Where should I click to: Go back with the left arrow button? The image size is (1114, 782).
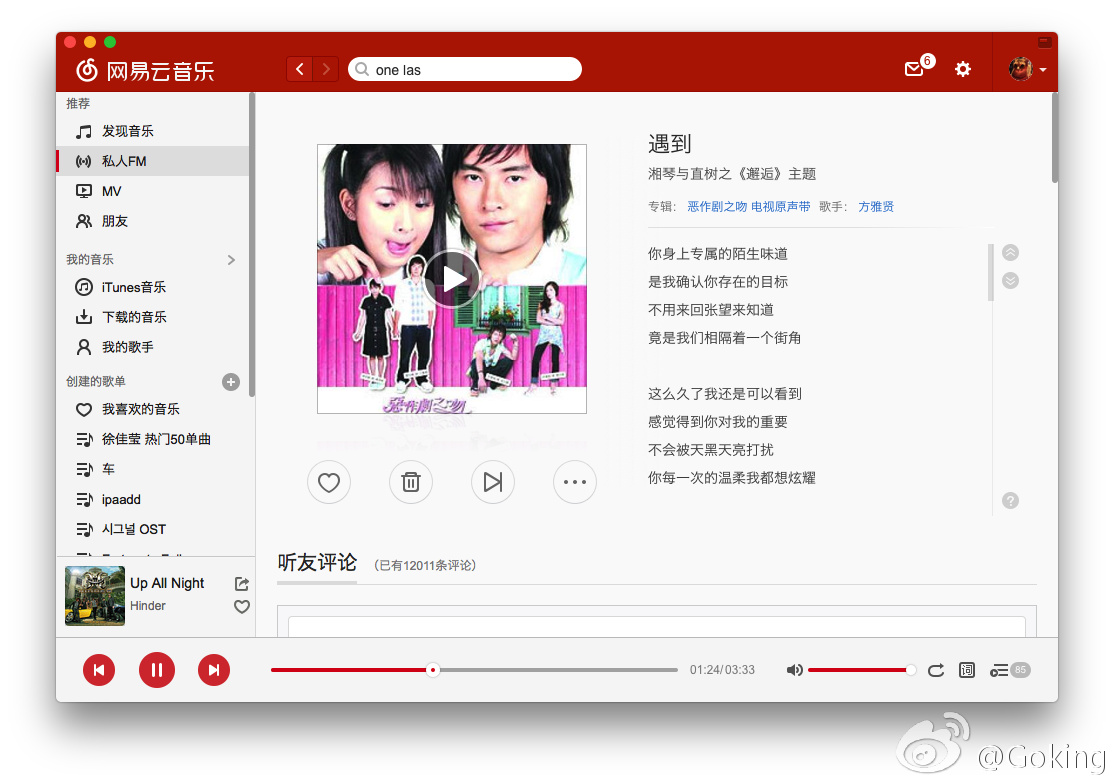click(300, 69)
